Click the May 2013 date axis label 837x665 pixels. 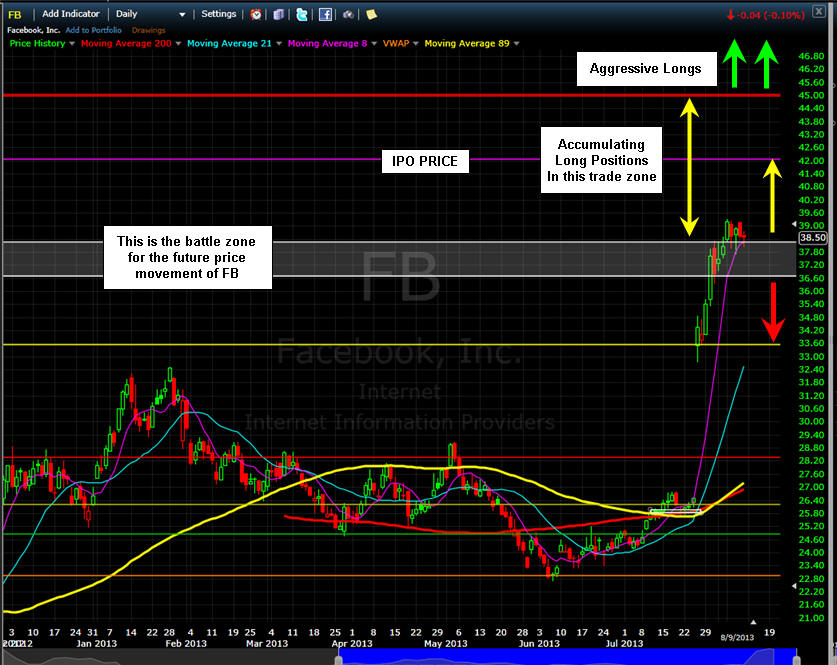[x=446, y=644]
